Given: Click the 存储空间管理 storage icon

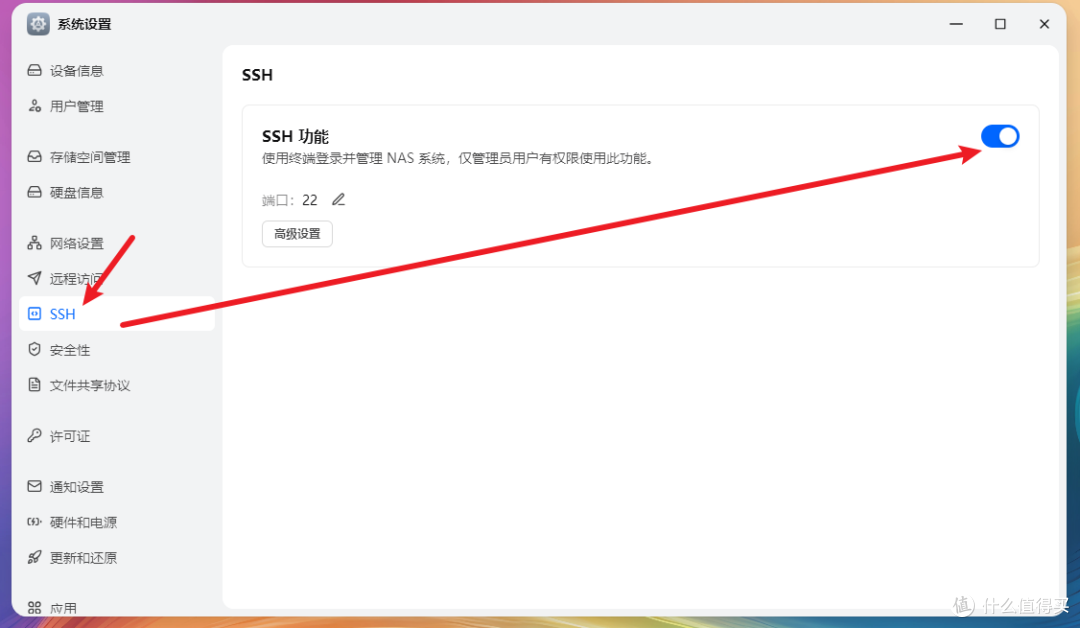Looking at the screenshot, I should click(x=34, y=156).
